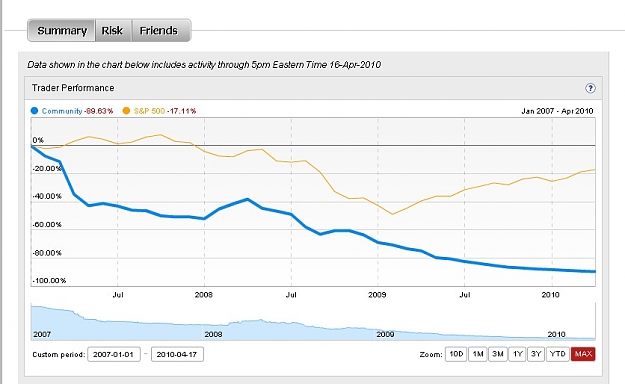Click the -17.11% S&P 500 value
The height and width of the screenshot is (384, 625).
(181, 111)
